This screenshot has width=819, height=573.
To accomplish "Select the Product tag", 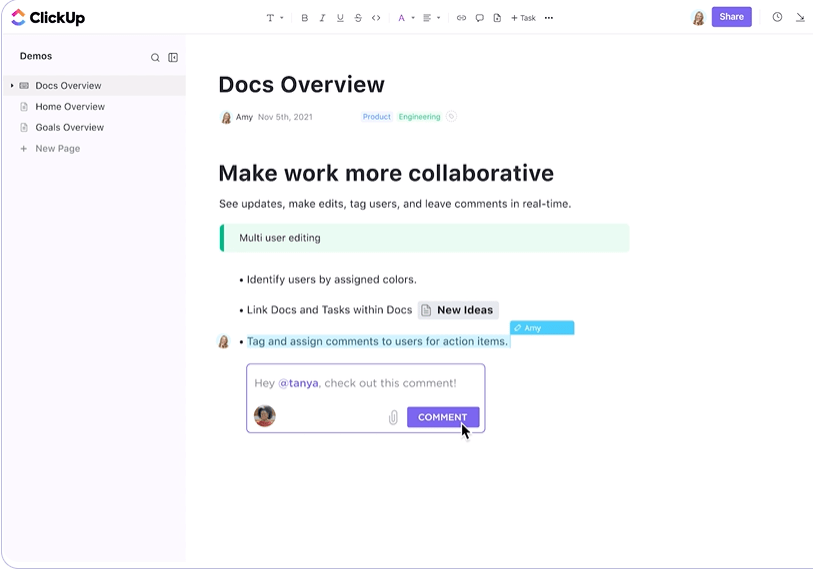I will pos(377,116).
